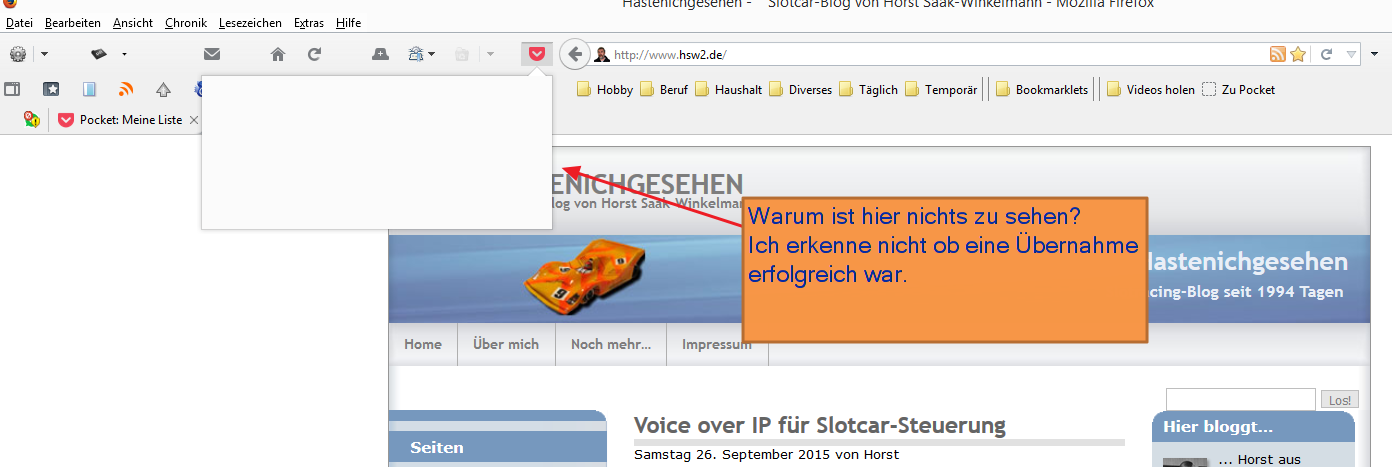Reload using URL bar refresh icon
Viewport: 1392px width, 467px height.
[x=1327, y=54]
